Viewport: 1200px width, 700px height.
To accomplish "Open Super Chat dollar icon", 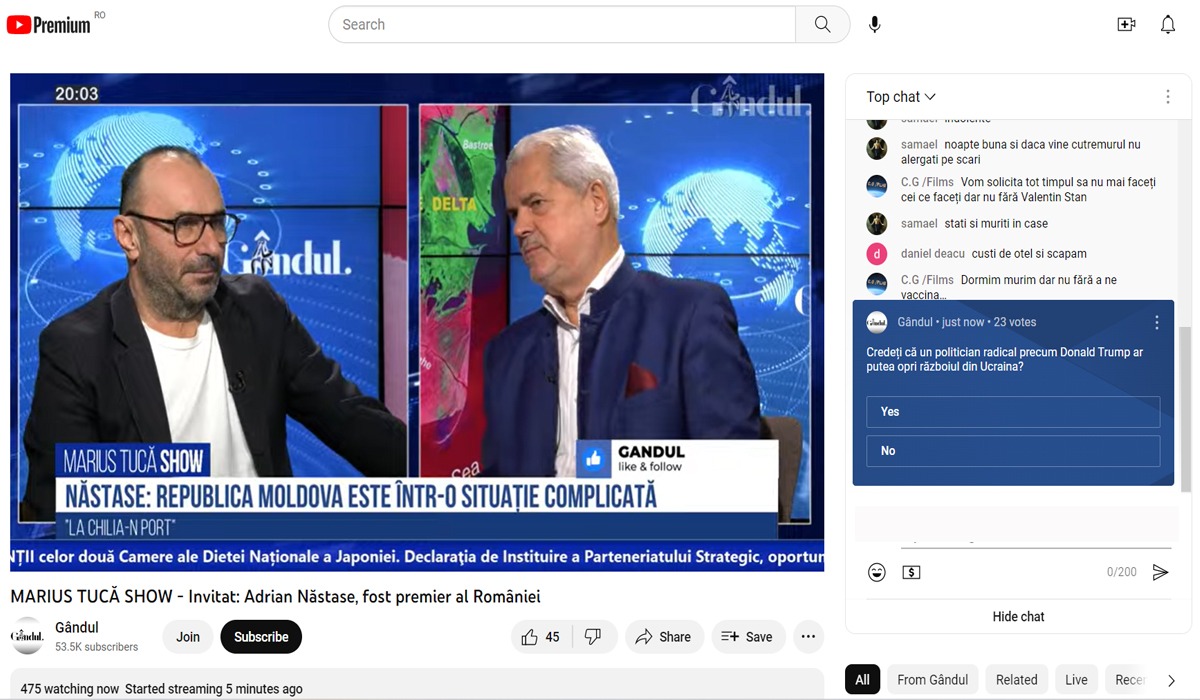I will (x=911, y=572).
